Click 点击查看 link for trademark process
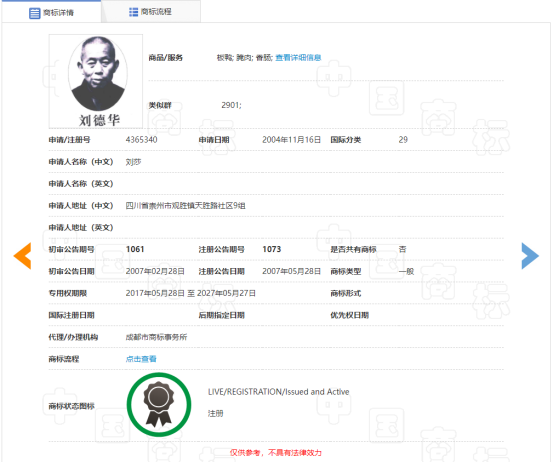Screen dimensions: 553x462 tap(141, 359)
